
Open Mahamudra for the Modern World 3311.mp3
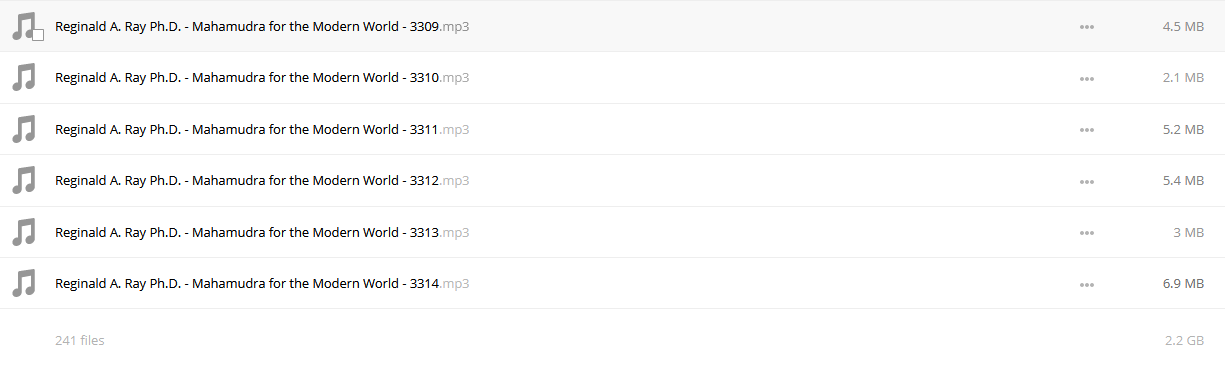(x=262, y=129)
